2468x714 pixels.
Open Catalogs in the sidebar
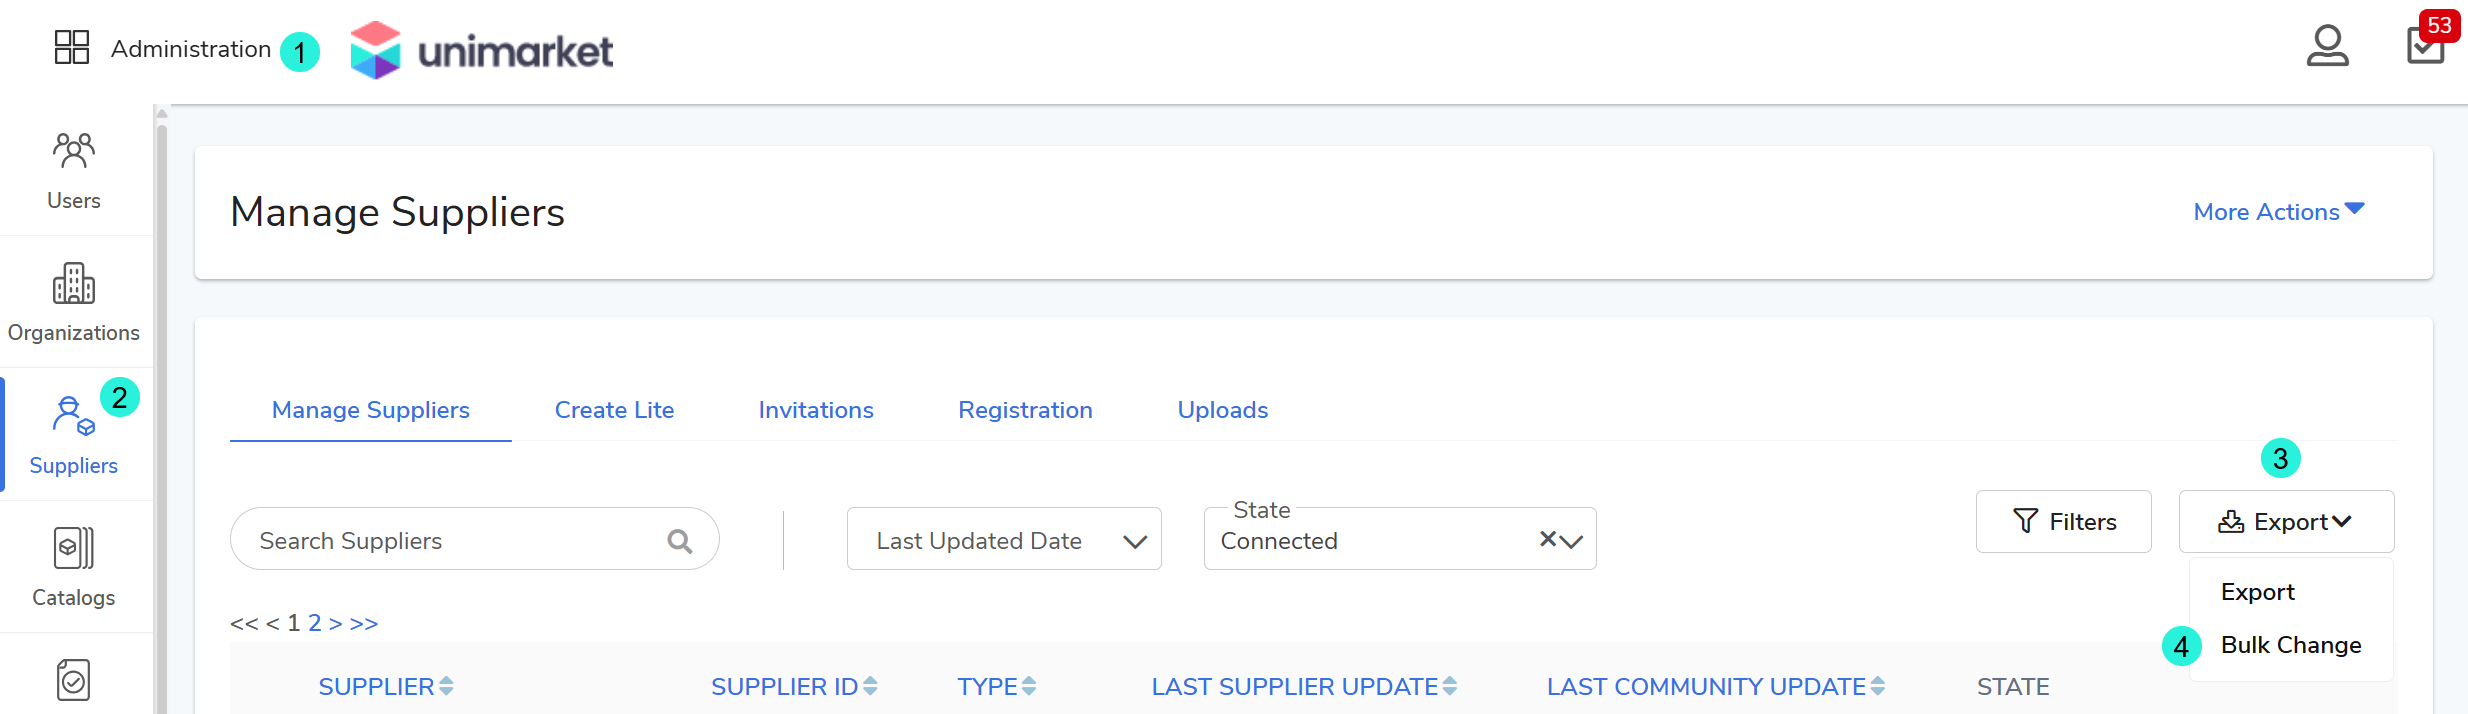coord(73,567)
